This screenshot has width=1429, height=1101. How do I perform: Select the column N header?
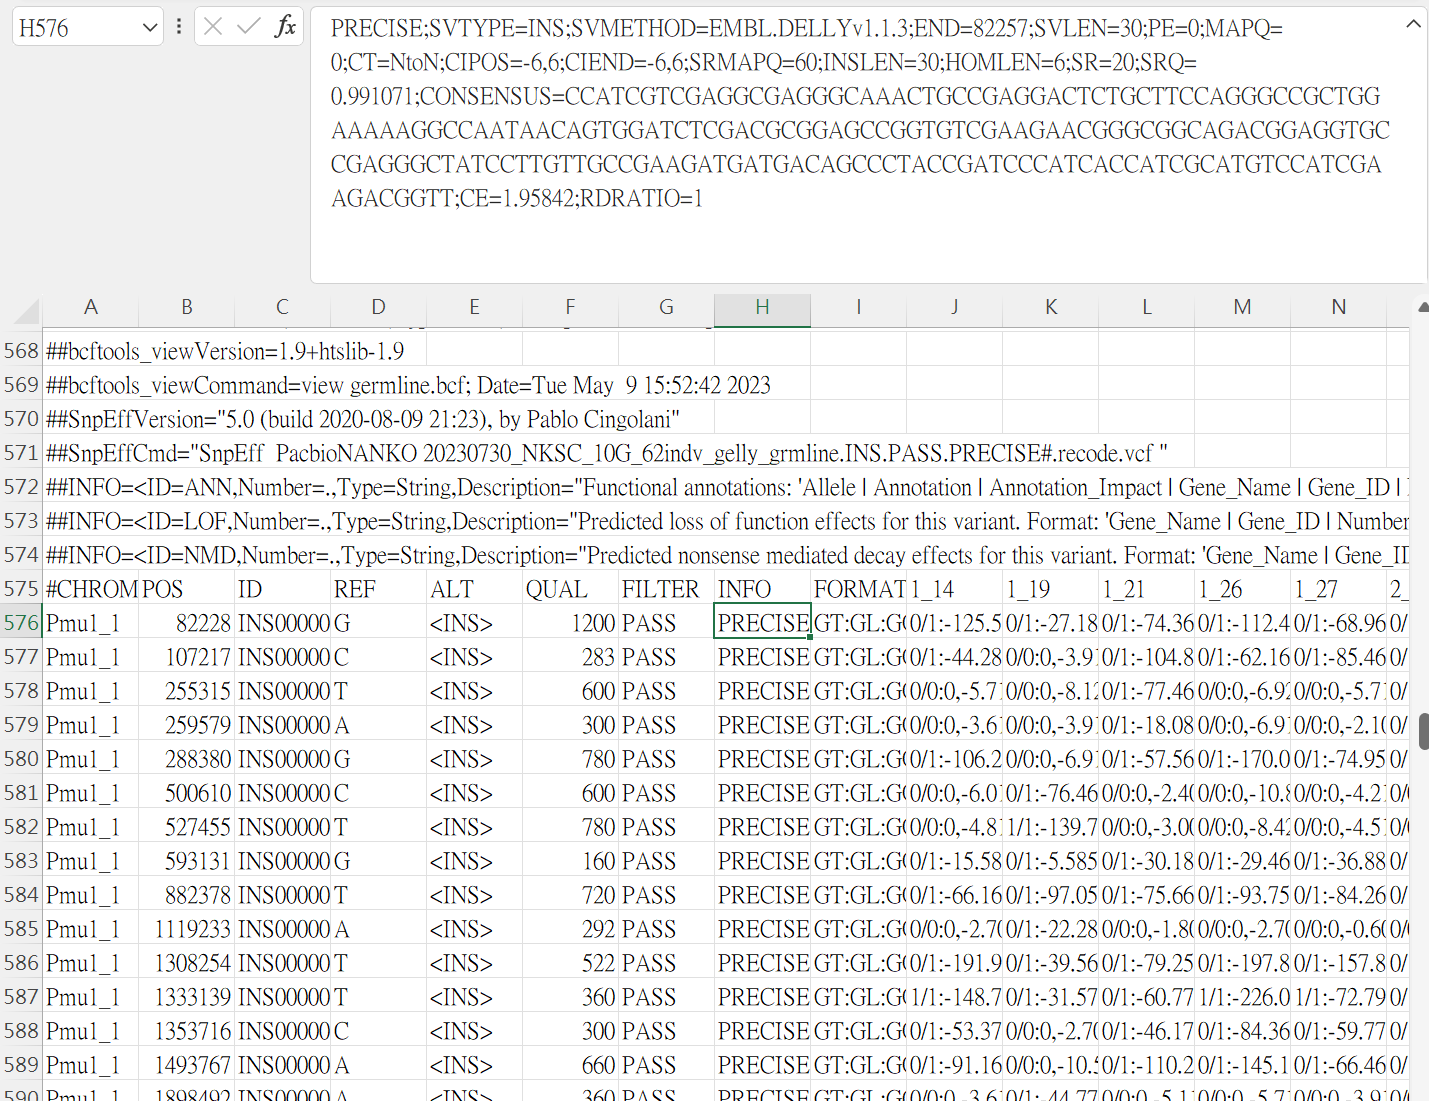[x=1338, y=307]
